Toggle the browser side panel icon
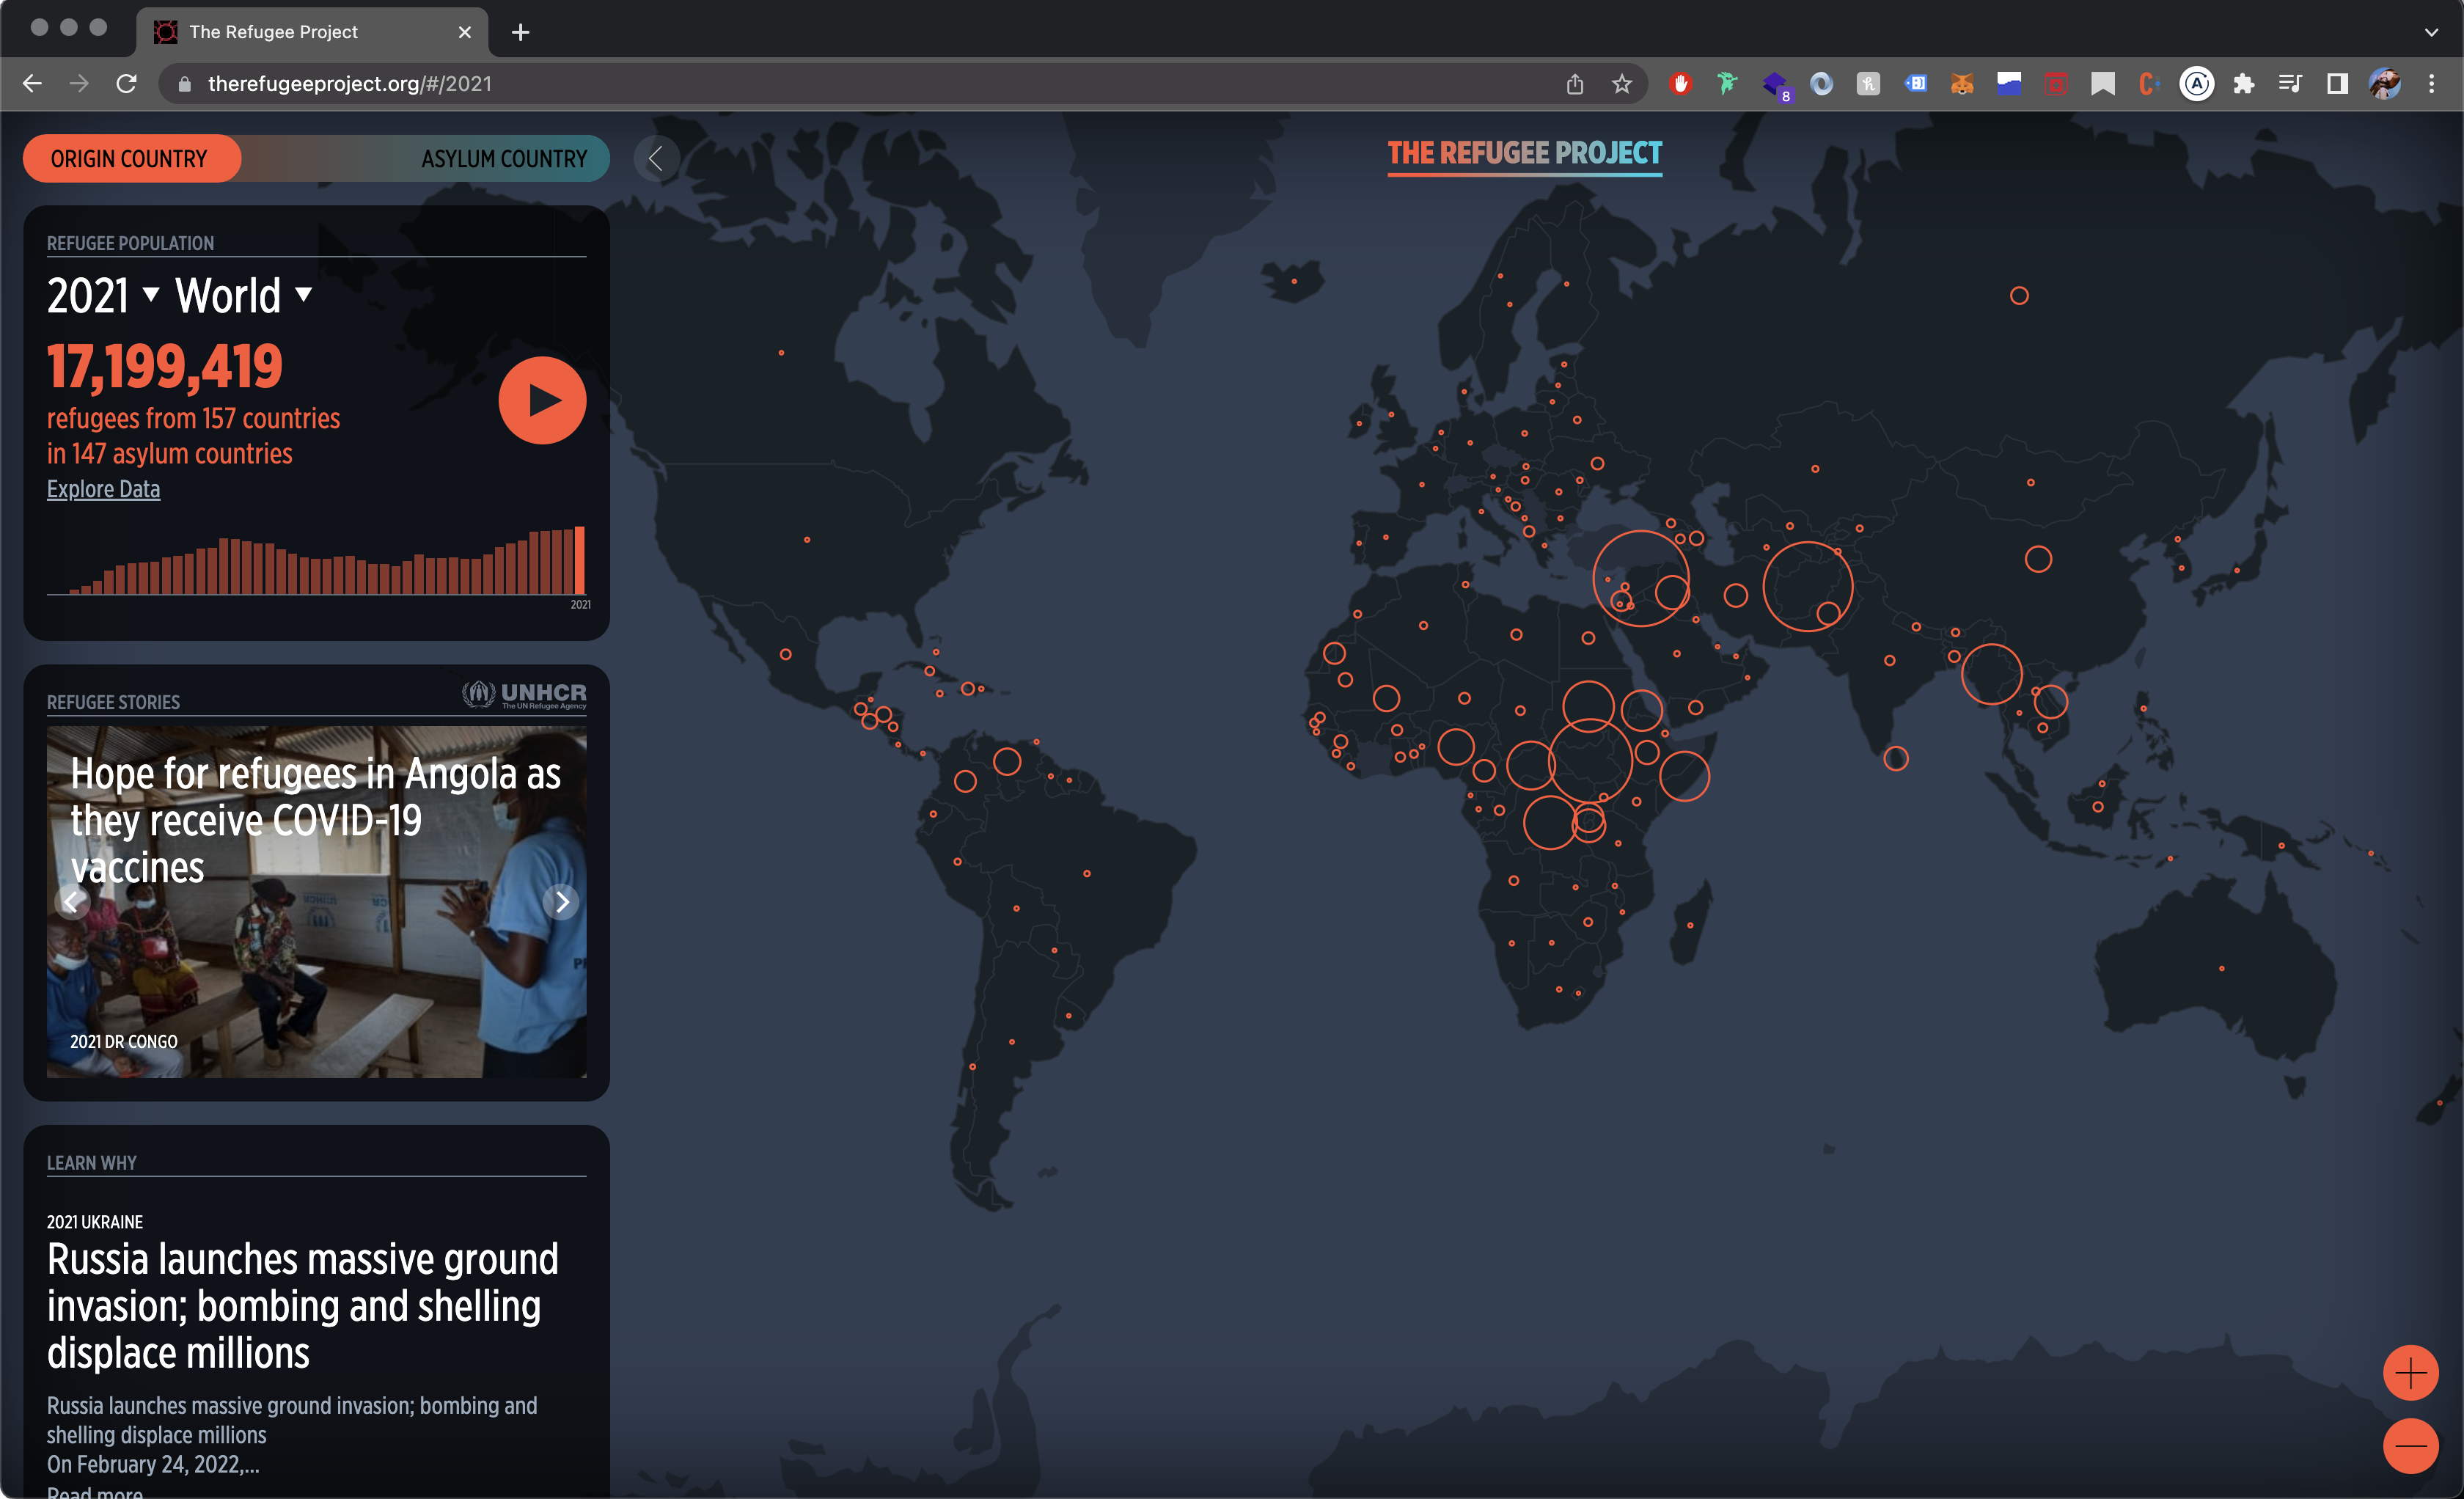The image size is (2464, 1499). tap(2337, 84)
